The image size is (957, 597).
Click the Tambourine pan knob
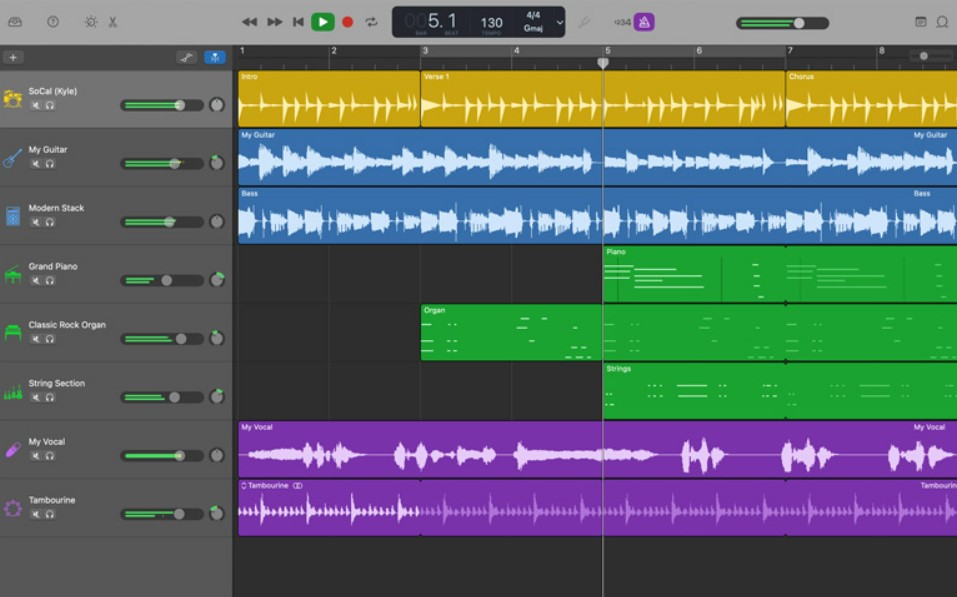217,513
